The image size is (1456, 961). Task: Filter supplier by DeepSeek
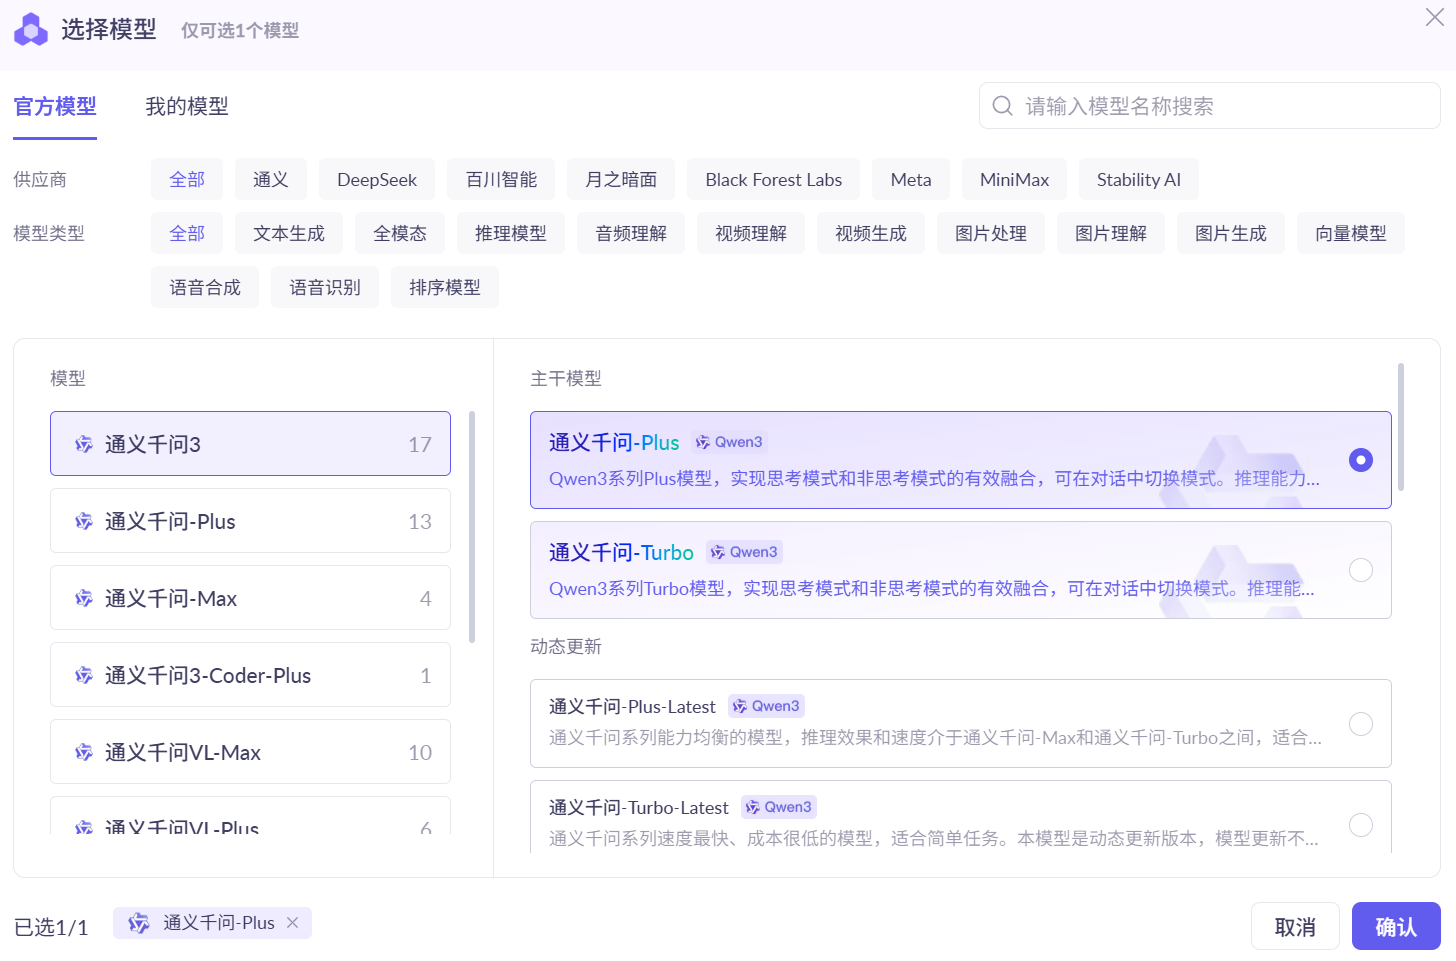click(x=377, y=179)
